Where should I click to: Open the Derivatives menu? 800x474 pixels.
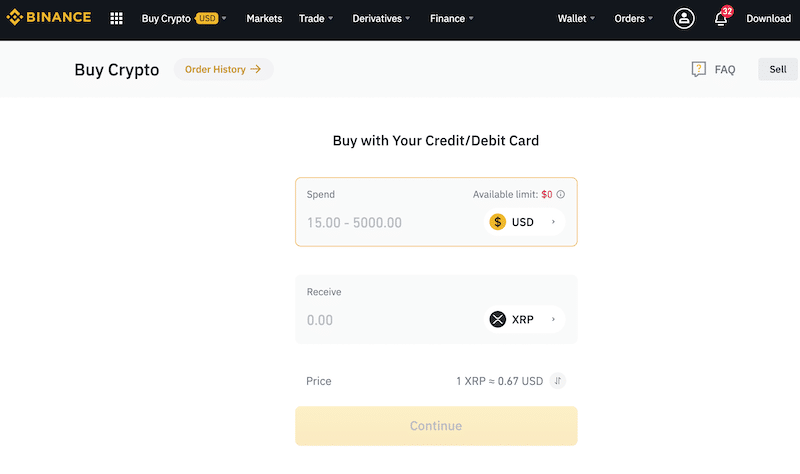[381, 18]
